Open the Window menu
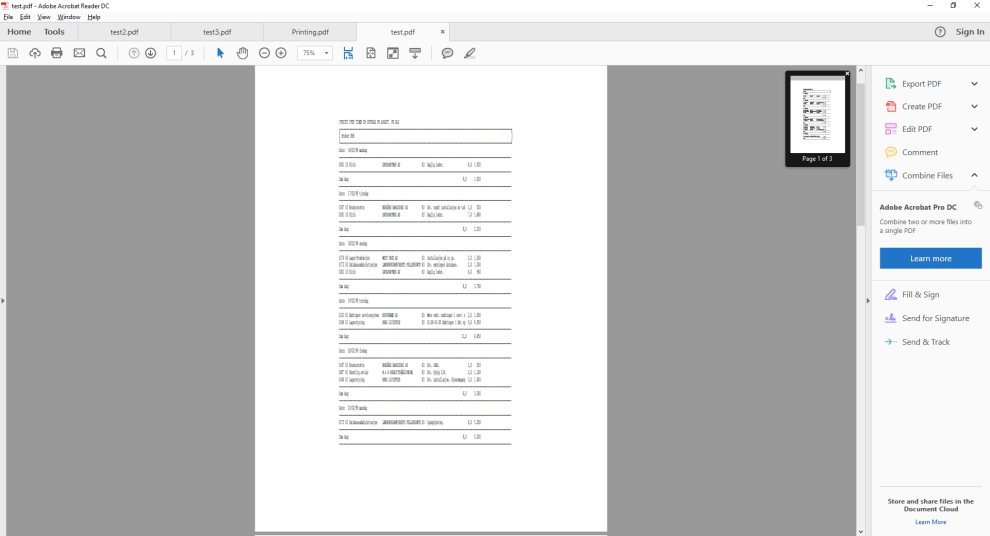Image resolution: width=990 pixels, height=536 pixels. [69, 17]
